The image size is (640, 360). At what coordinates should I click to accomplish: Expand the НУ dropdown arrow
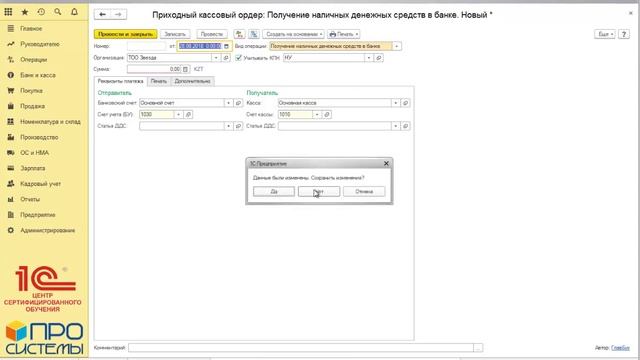[369, 58]
